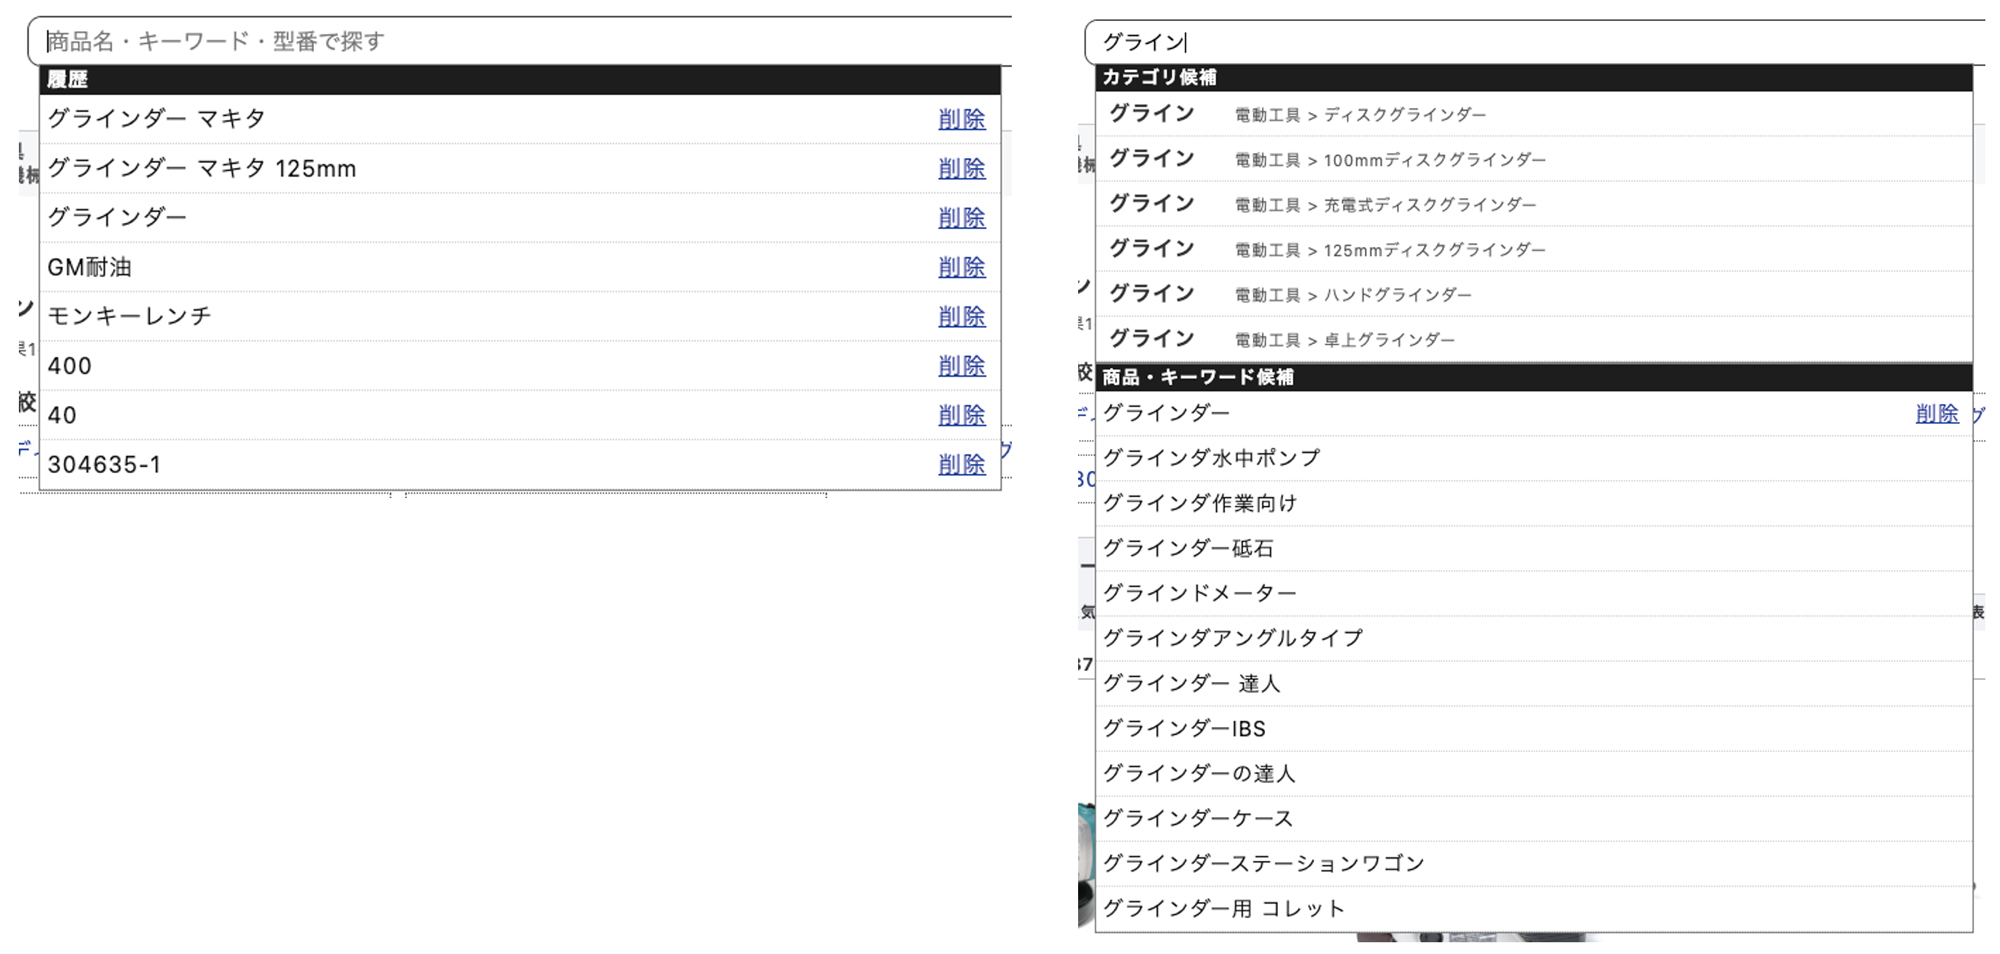Delete グラインダー from keyword suggestions
This screenshot has width=2000, height=954.
point(1936,413)
